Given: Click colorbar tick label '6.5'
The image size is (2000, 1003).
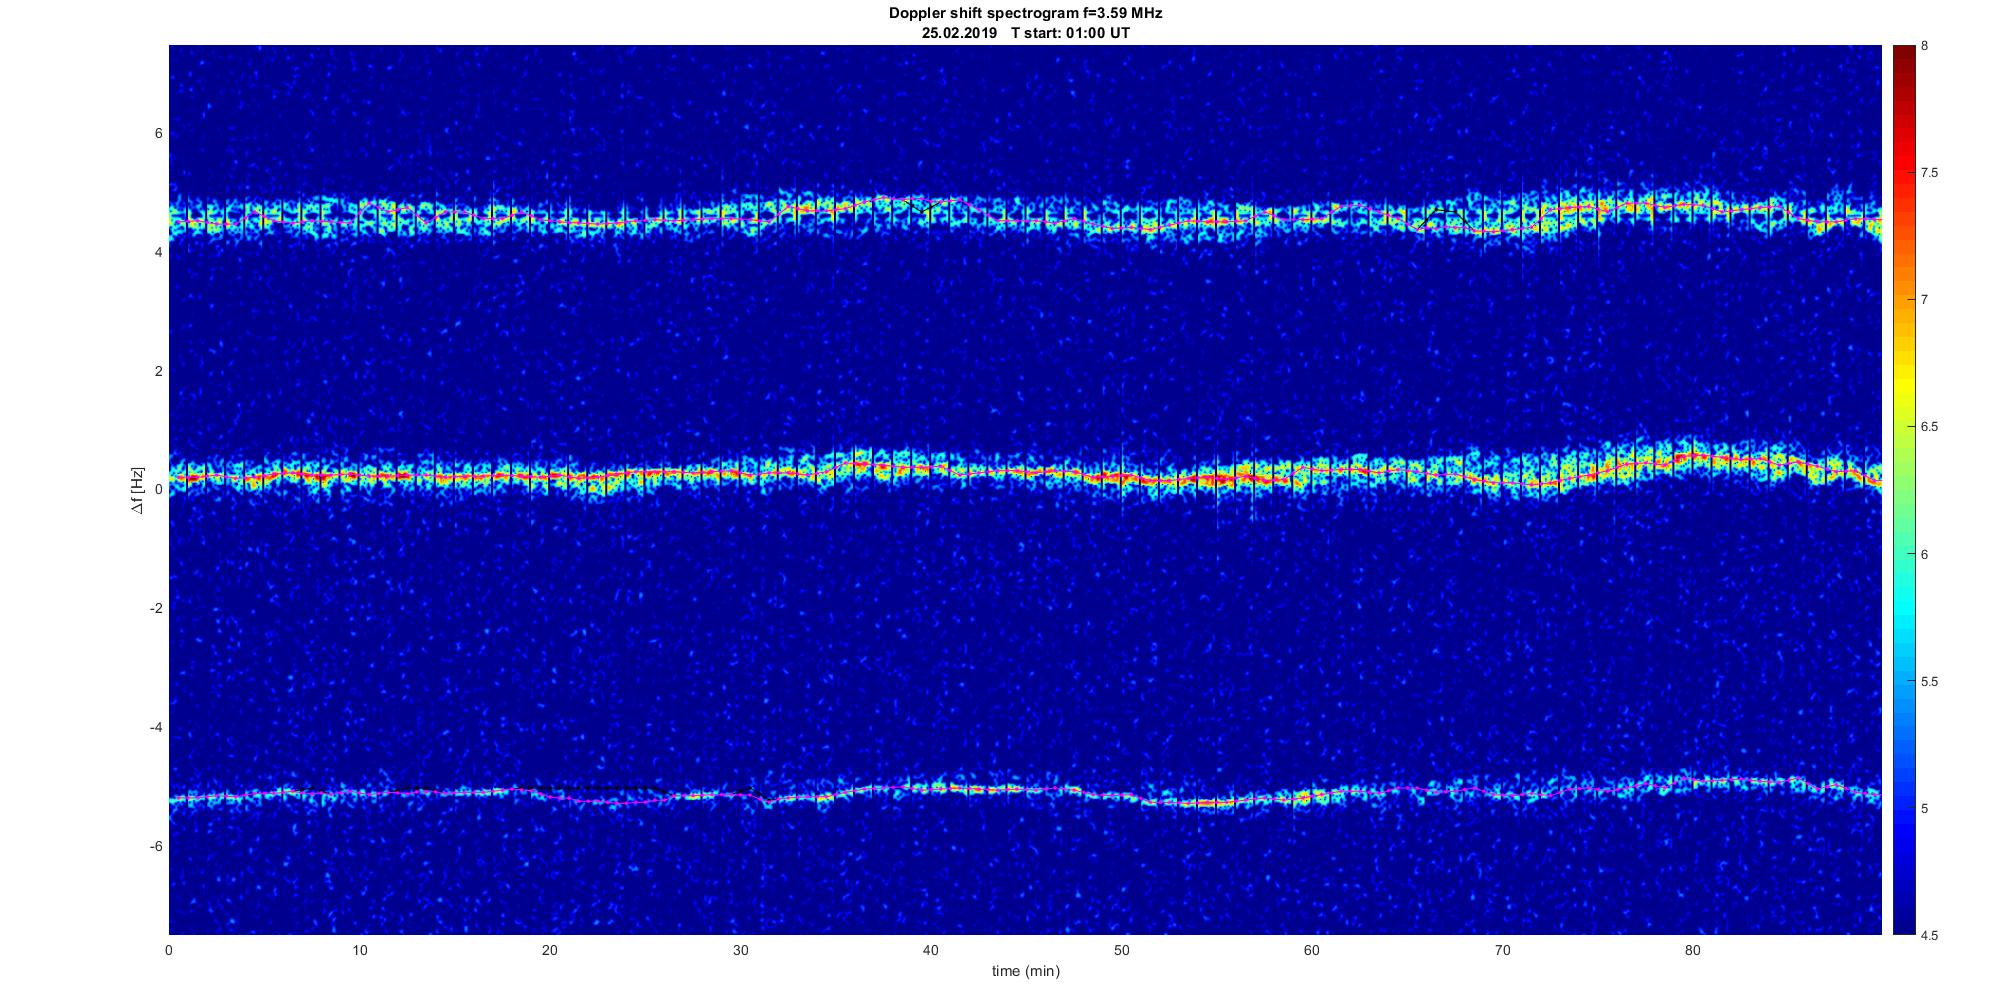Looking at the screenshot, I should (x=1929, y=427).
